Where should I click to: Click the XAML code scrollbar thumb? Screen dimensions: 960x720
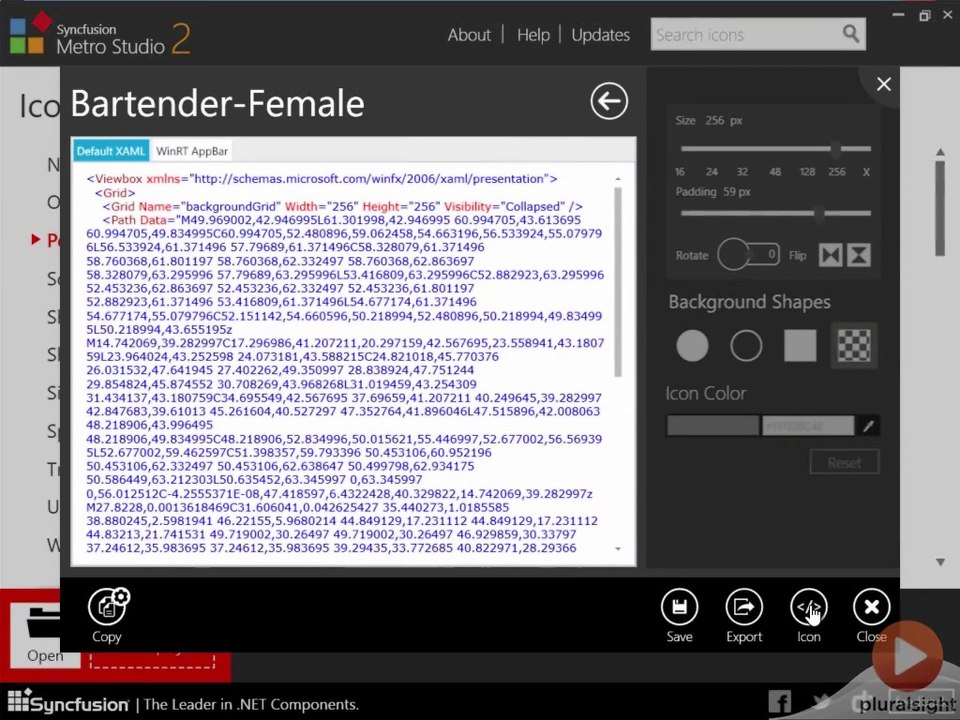[618, 282]
